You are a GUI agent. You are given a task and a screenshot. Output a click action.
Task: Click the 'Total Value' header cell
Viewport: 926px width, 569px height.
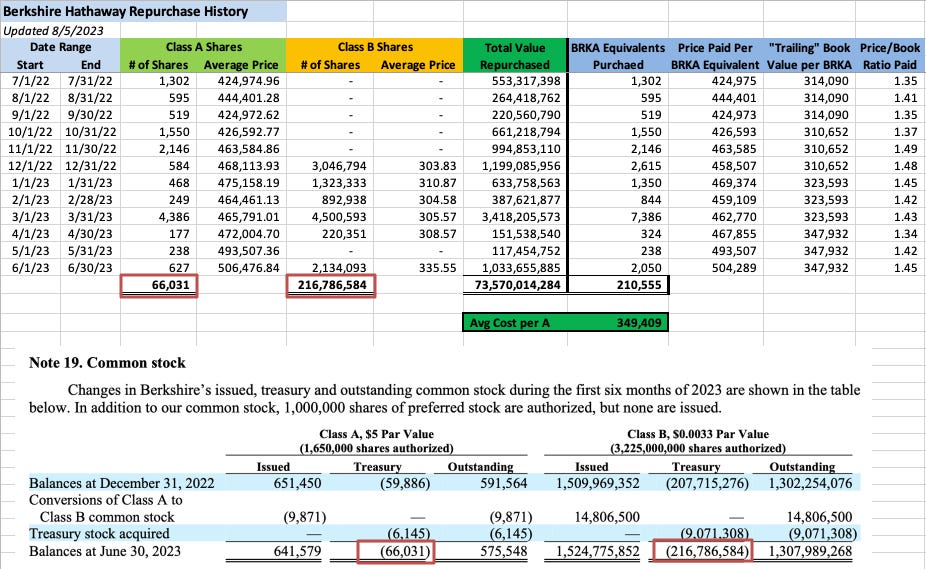515,48
